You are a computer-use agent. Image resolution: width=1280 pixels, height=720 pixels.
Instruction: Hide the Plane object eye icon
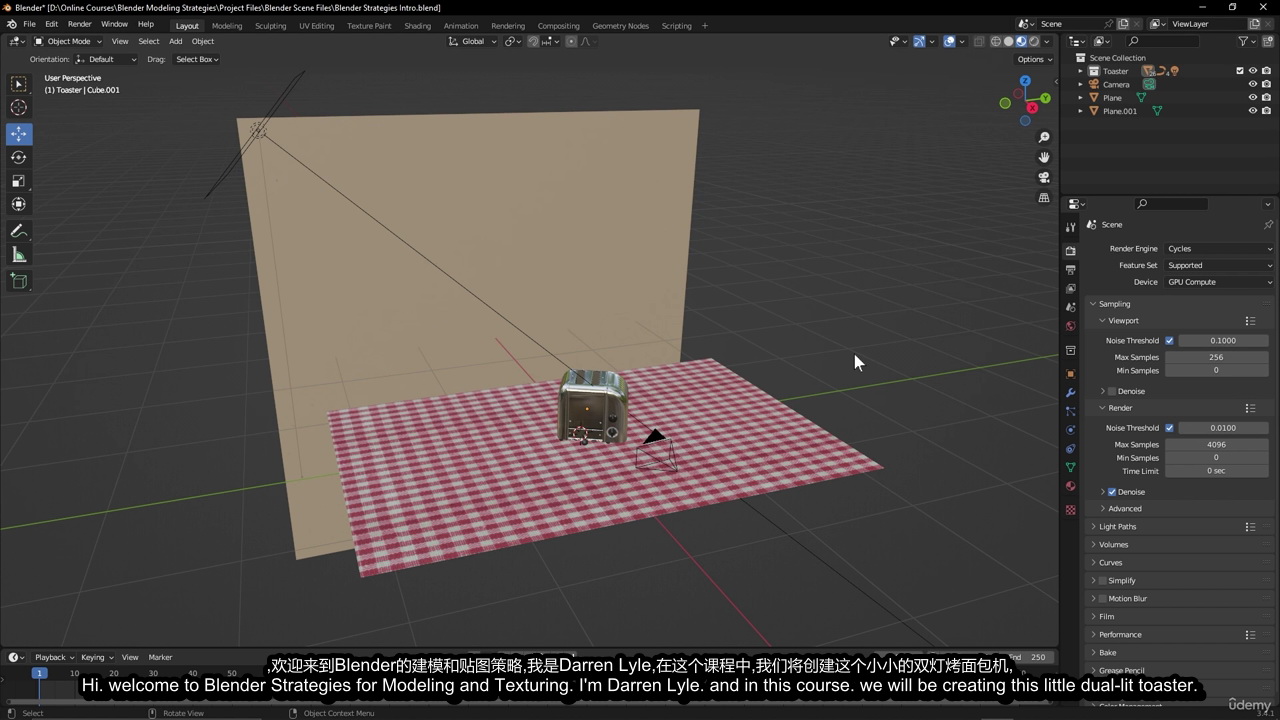pos(1252,98)
